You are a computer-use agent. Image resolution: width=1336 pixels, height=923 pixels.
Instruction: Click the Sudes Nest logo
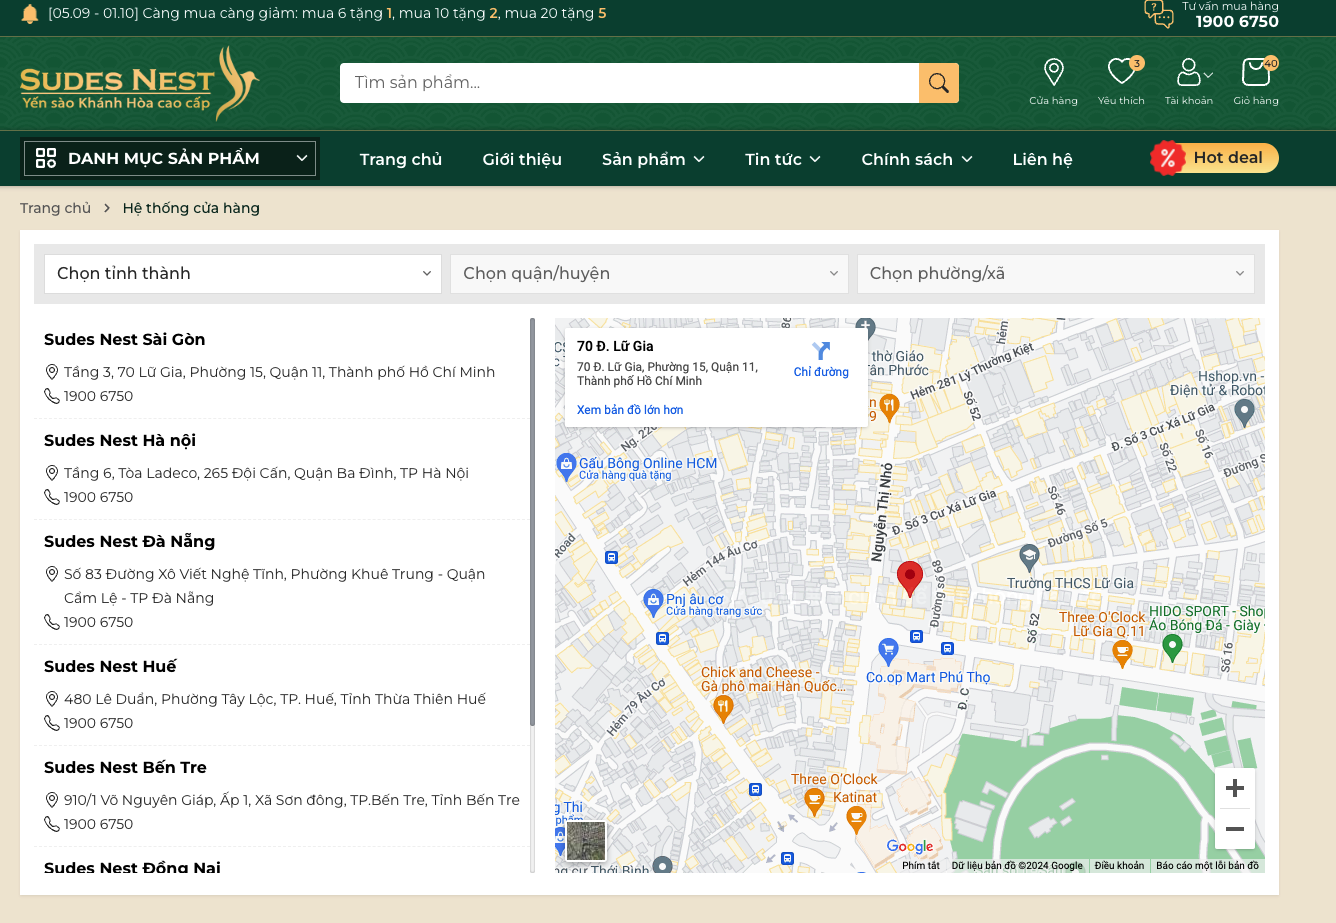click(140, 84)
